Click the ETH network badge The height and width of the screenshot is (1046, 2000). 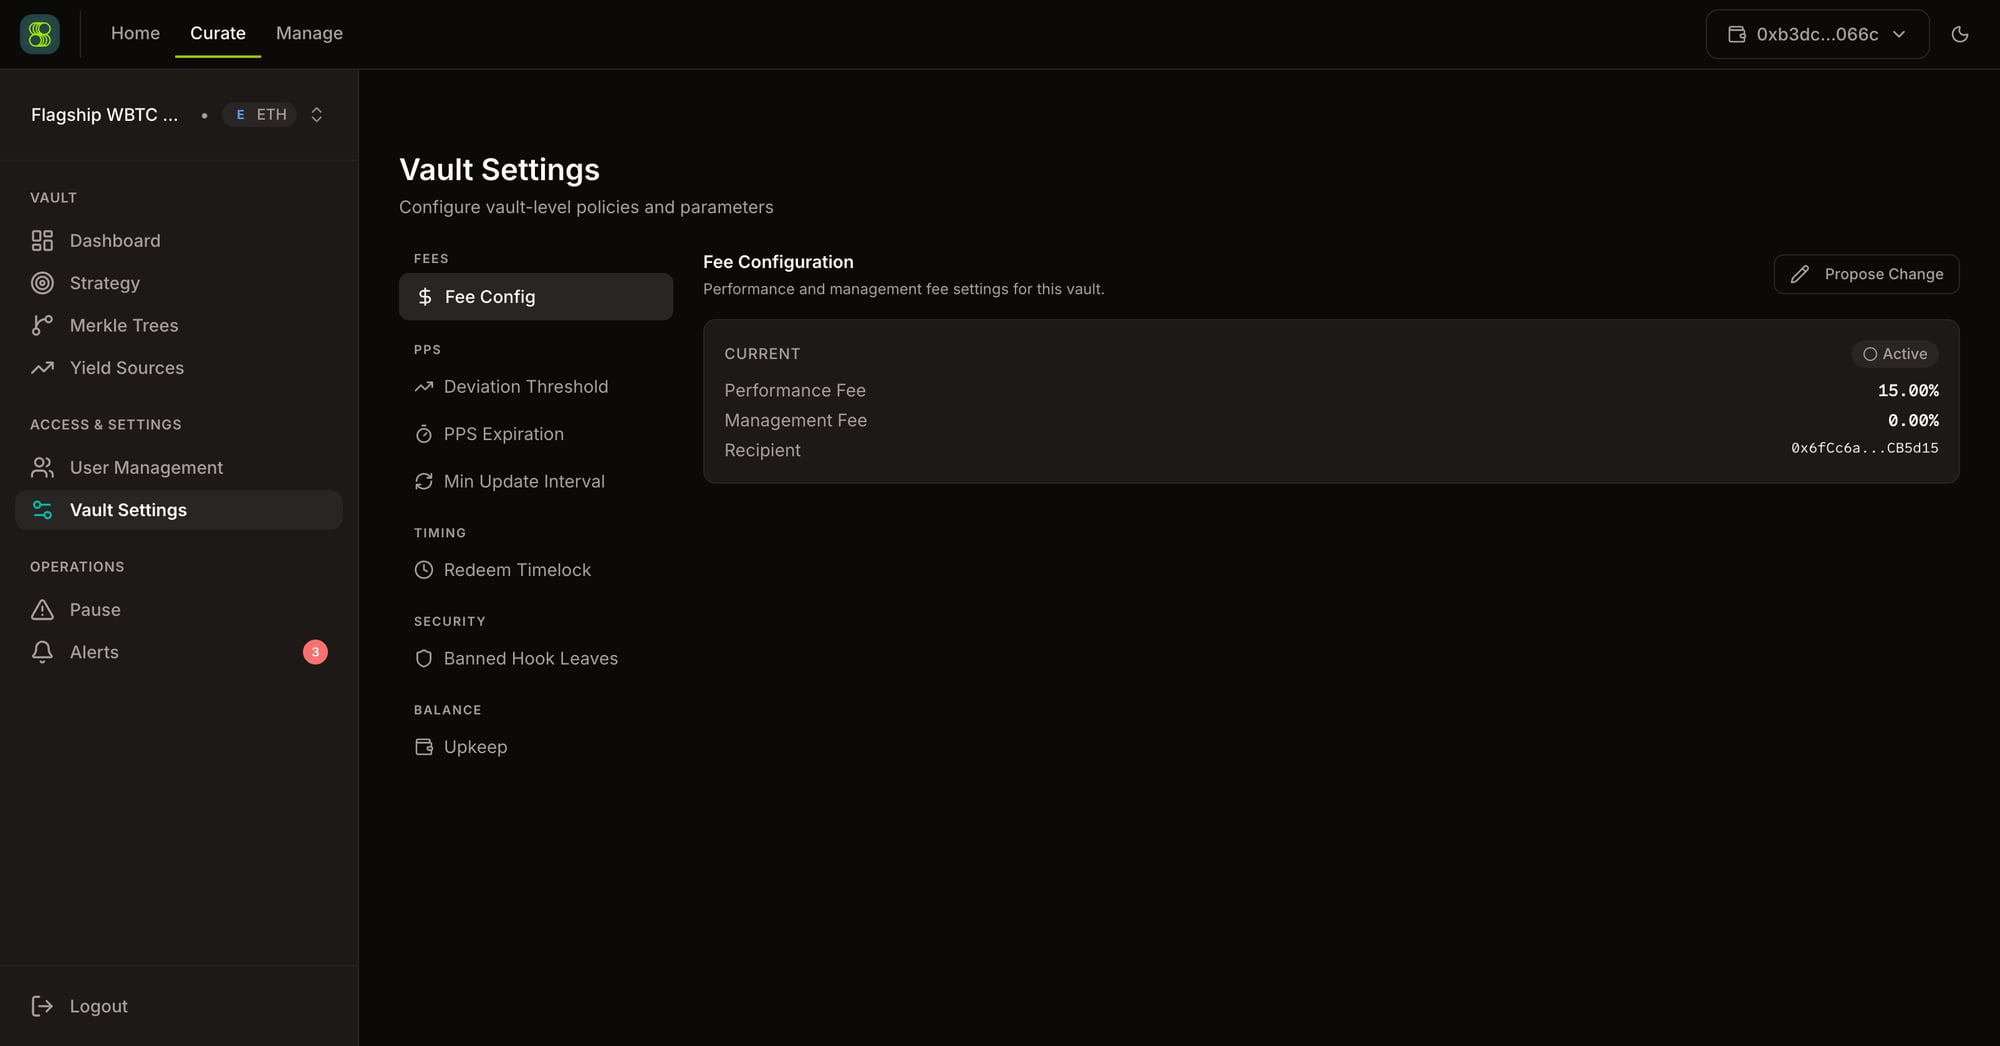[260, 115]
